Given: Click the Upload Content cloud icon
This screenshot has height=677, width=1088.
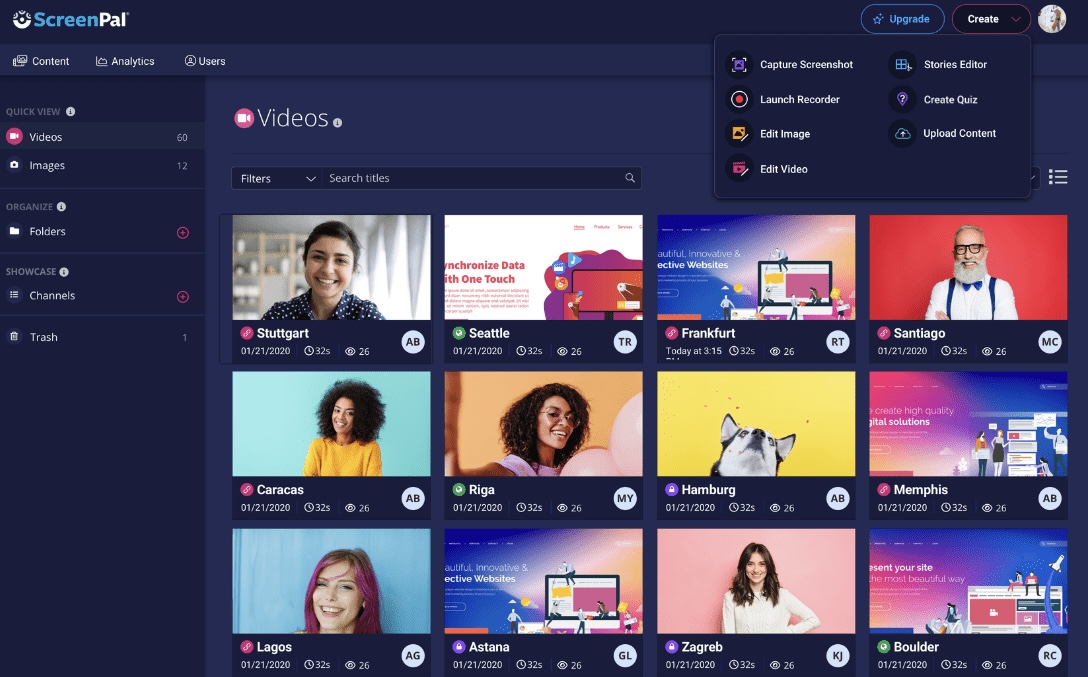Looking at the screenshot, I should click(902, 133).
